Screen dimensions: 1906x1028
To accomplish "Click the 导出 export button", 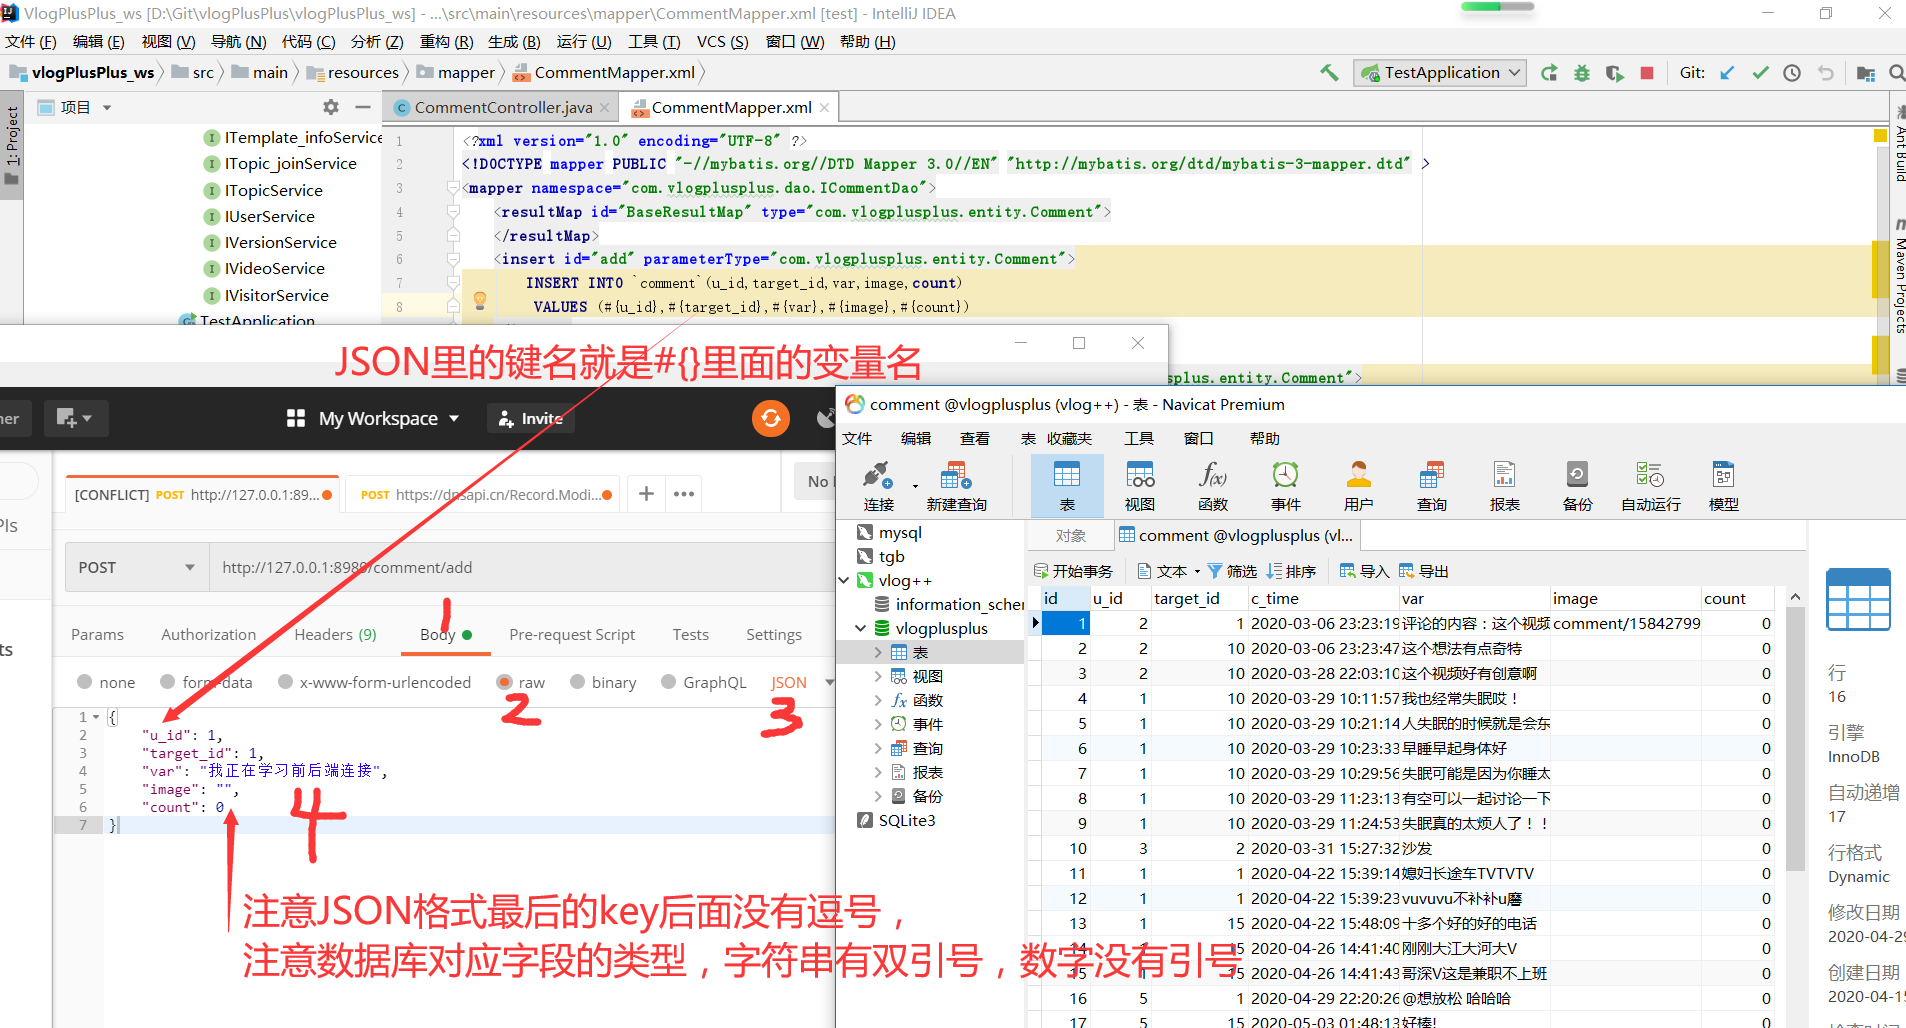I will (1423, 571).
